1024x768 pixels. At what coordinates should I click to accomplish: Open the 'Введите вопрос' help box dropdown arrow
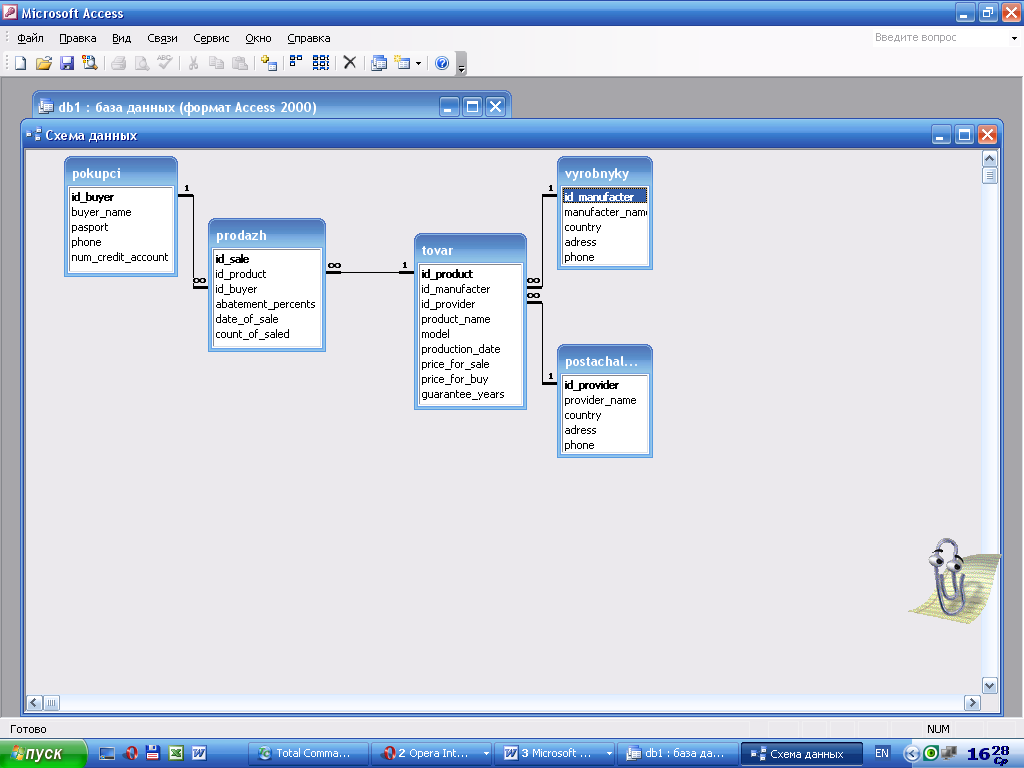coord(1013,38)
